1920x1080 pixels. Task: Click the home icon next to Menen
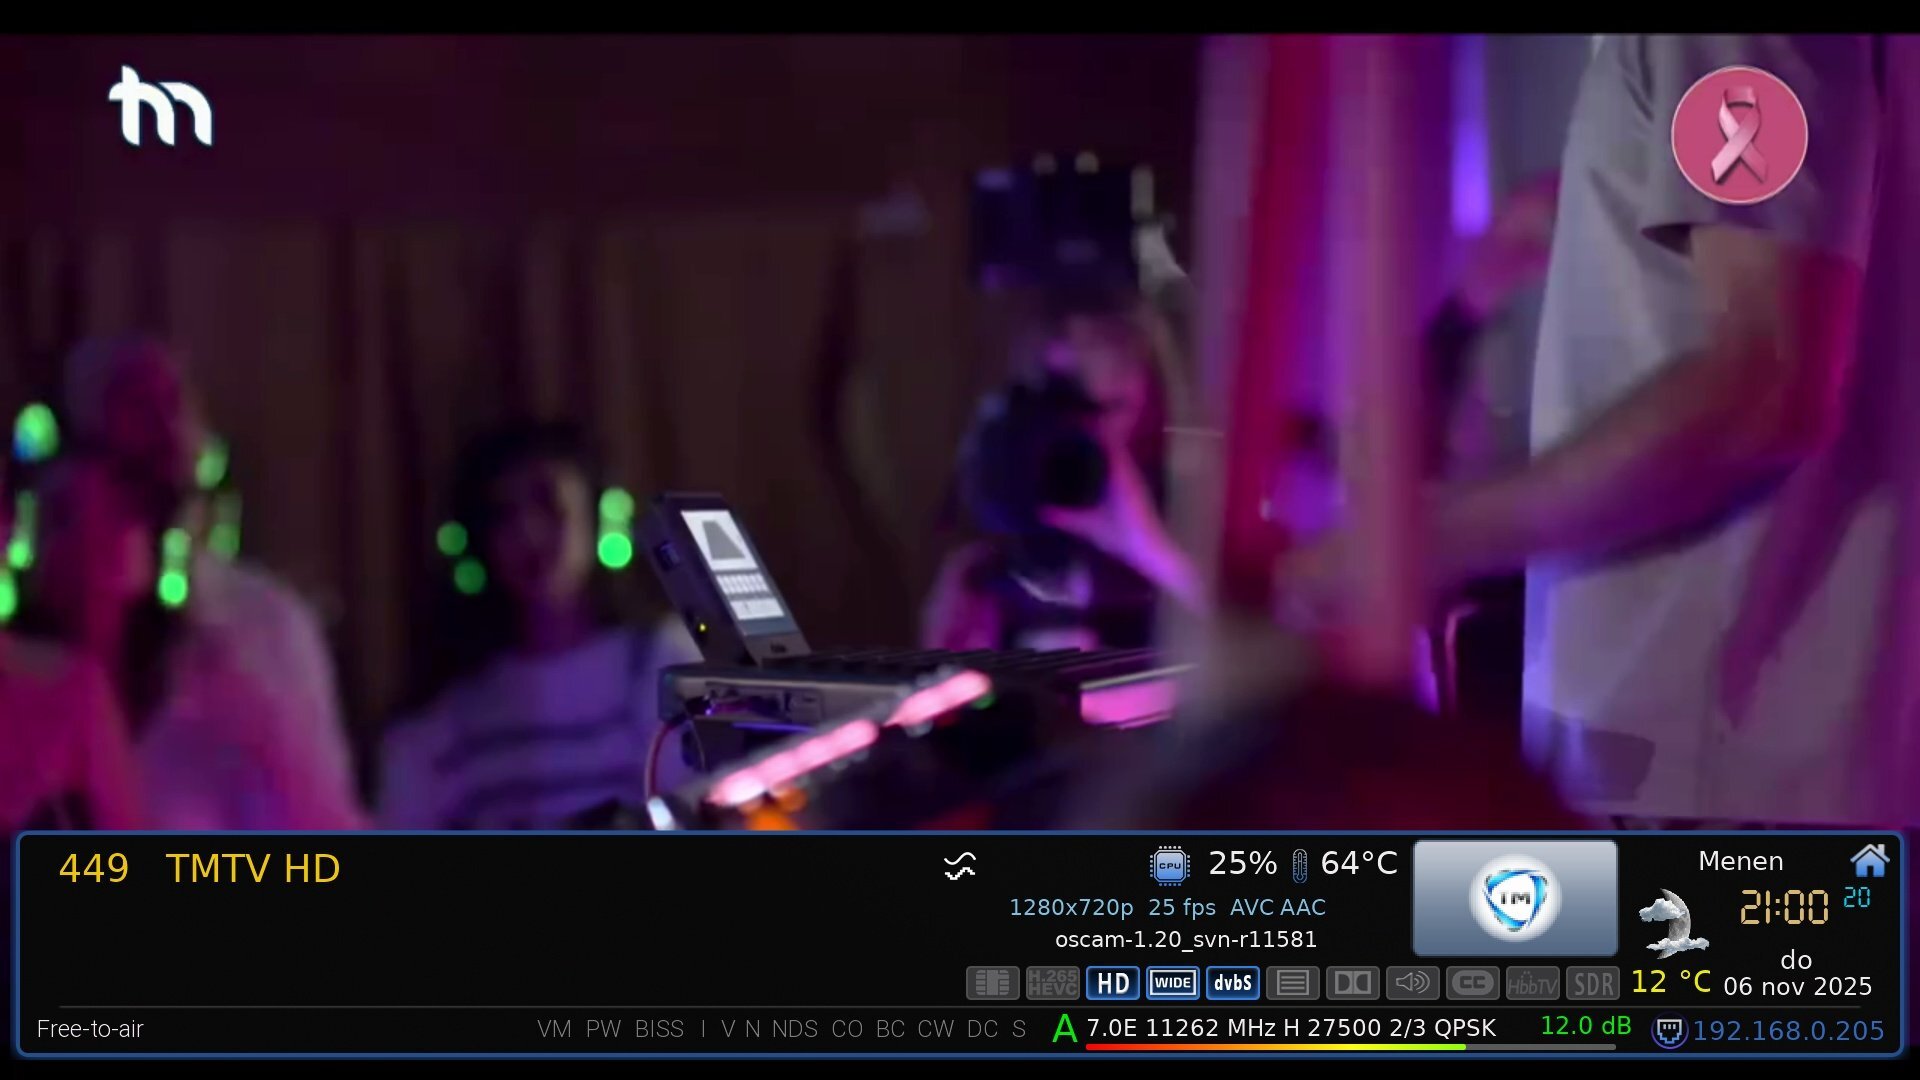click(x=1868, y=860)
